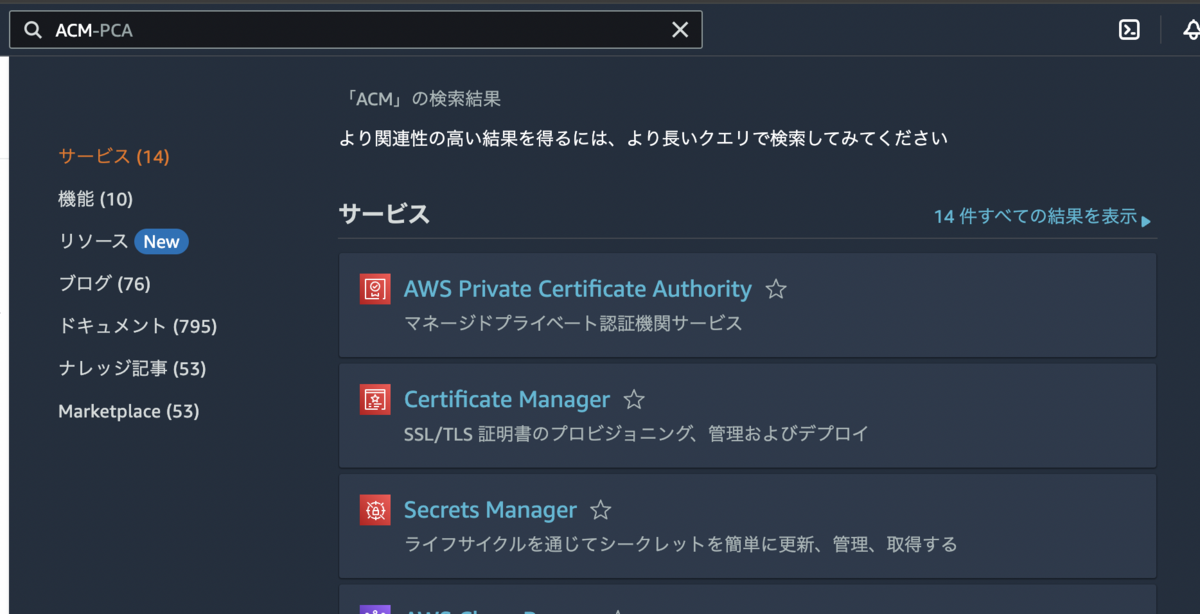1200x614 pixels.
Task: Click the Certificate Manager service icon
Action: coord(375,399)
